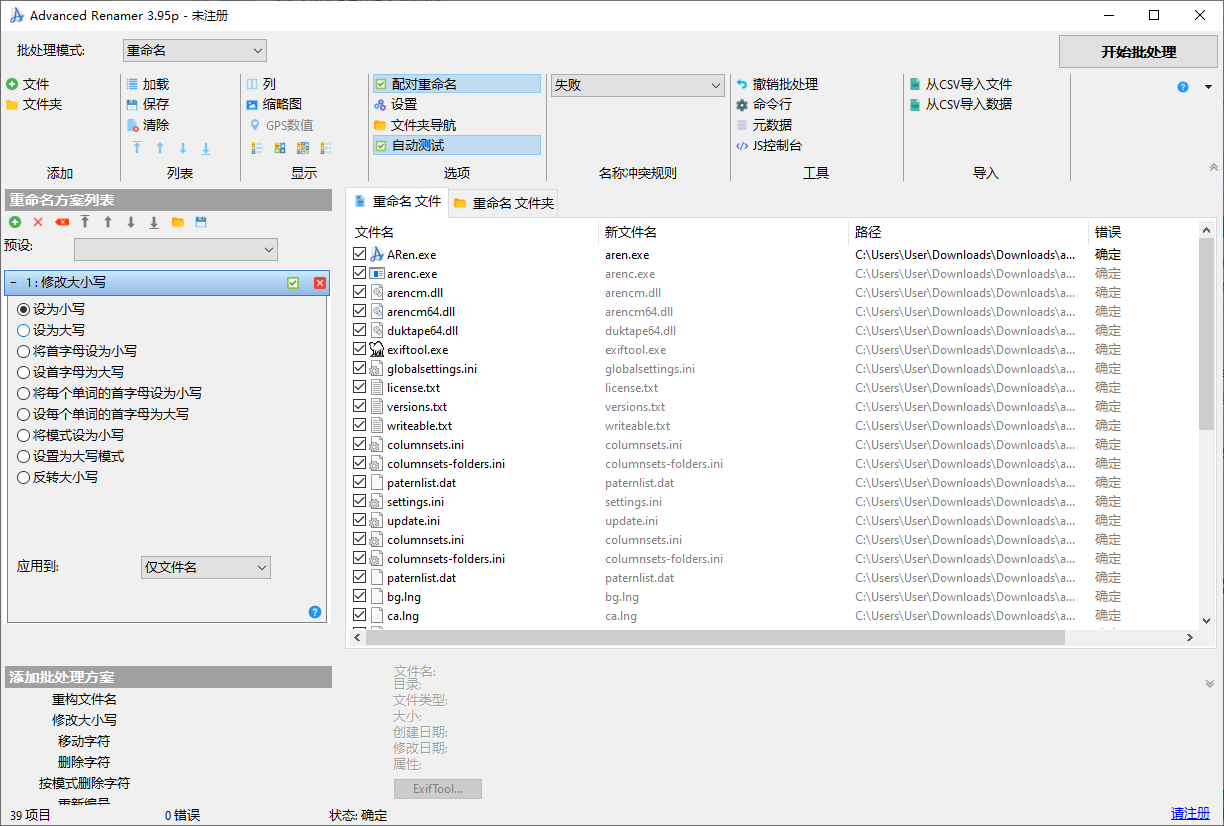Select the 设首字母为大写 radio option
Screen dimensions: 1224x826
24,372
